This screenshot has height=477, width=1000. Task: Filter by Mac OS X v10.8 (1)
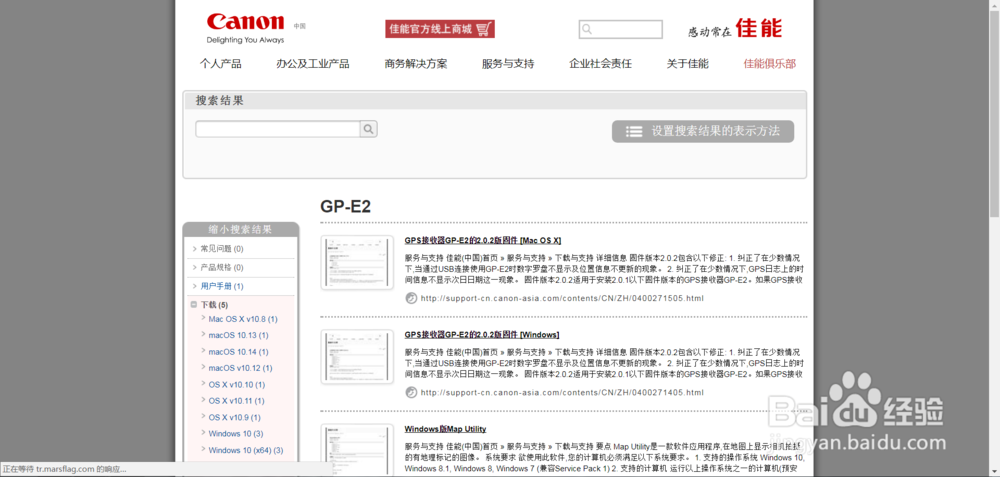coord(243,319)
